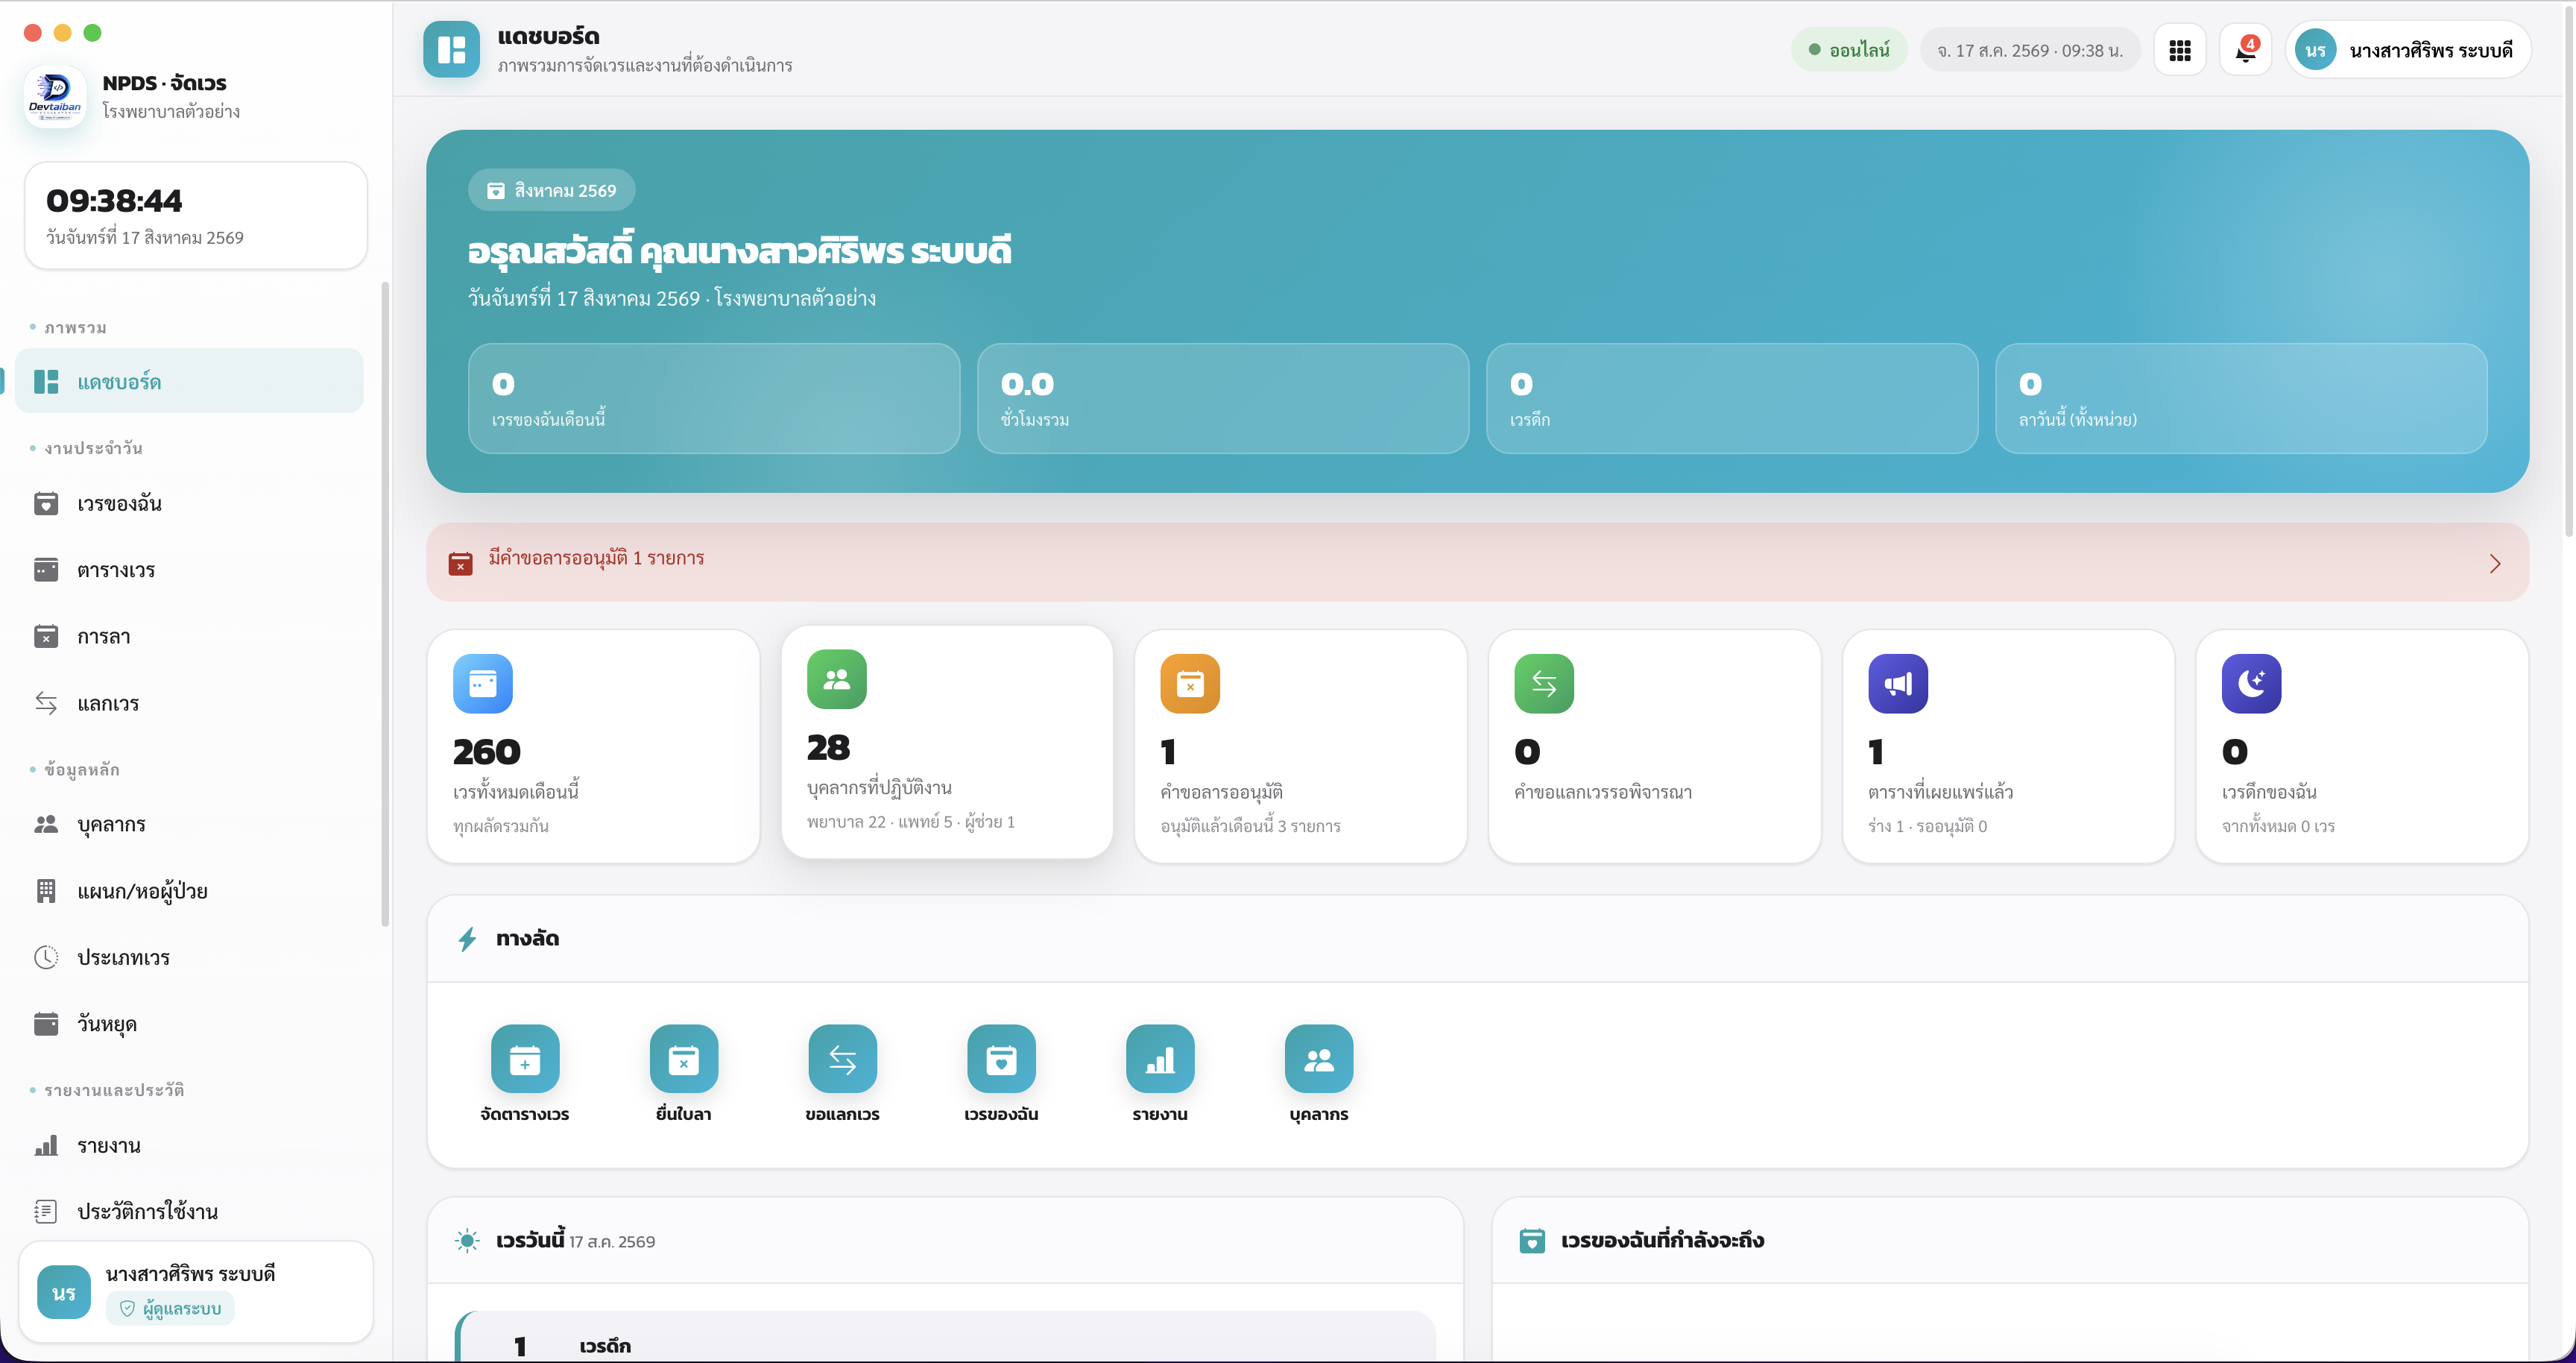Click the แดชบอร์ด header logo icon
Screen dimensions: 2576x1363
(452, 50)
